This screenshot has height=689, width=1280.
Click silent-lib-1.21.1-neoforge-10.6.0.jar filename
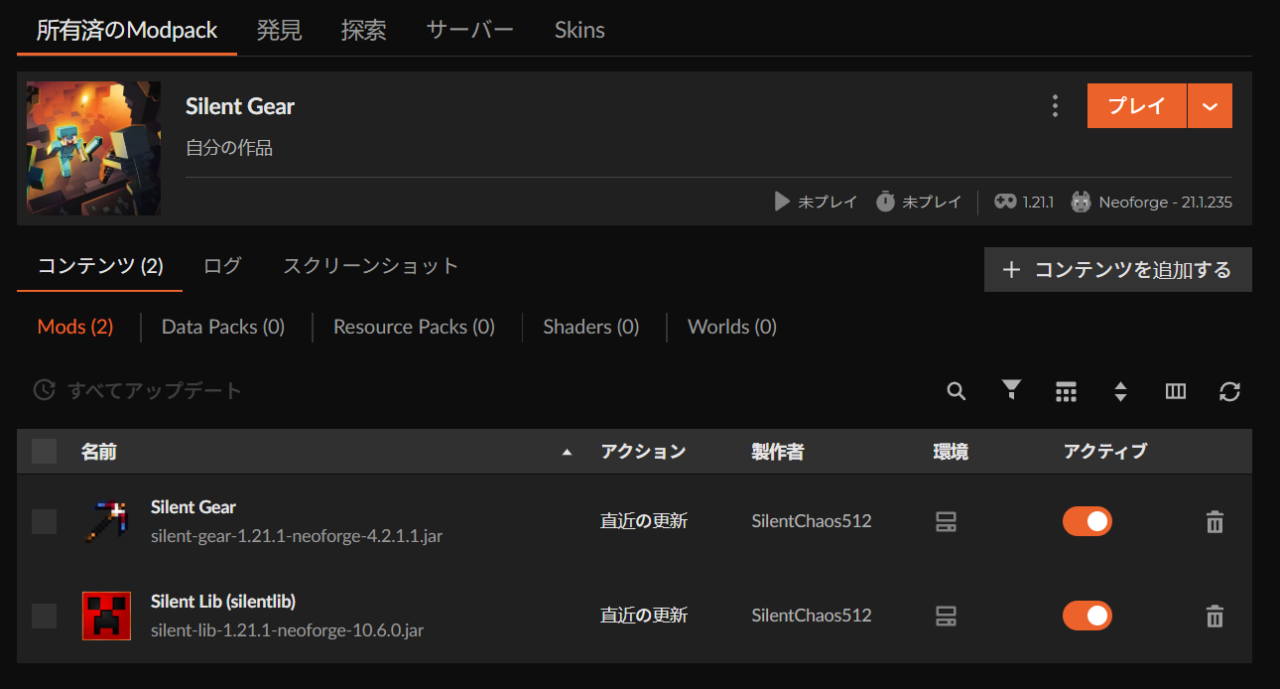click(x=288, y=630)
